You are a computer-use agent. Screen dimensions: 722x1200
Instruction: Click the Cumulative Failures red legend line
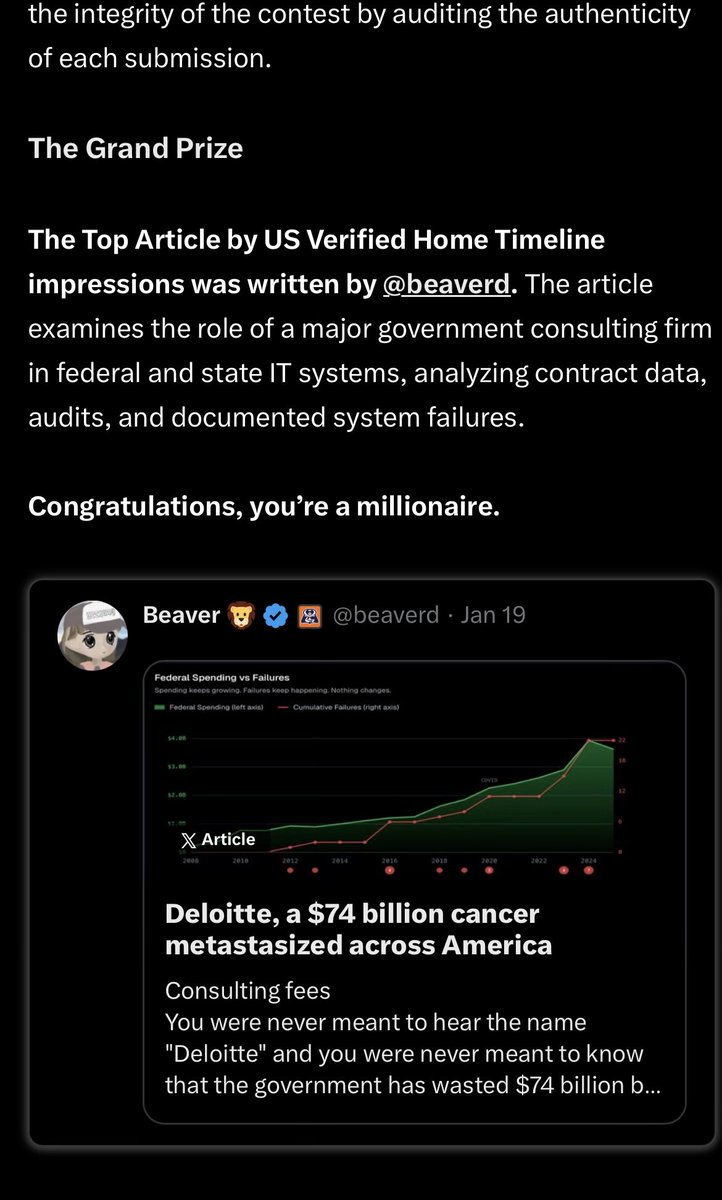(281, 707)
